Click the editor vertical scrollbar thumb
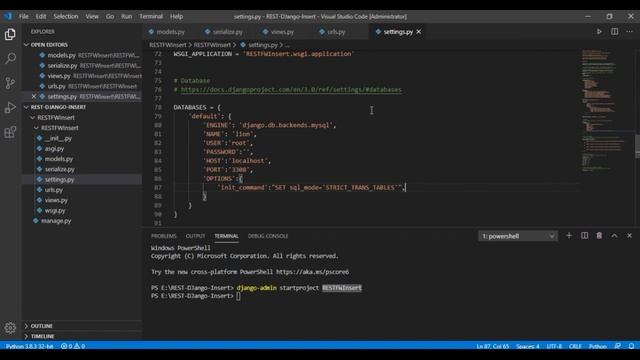 638,146
